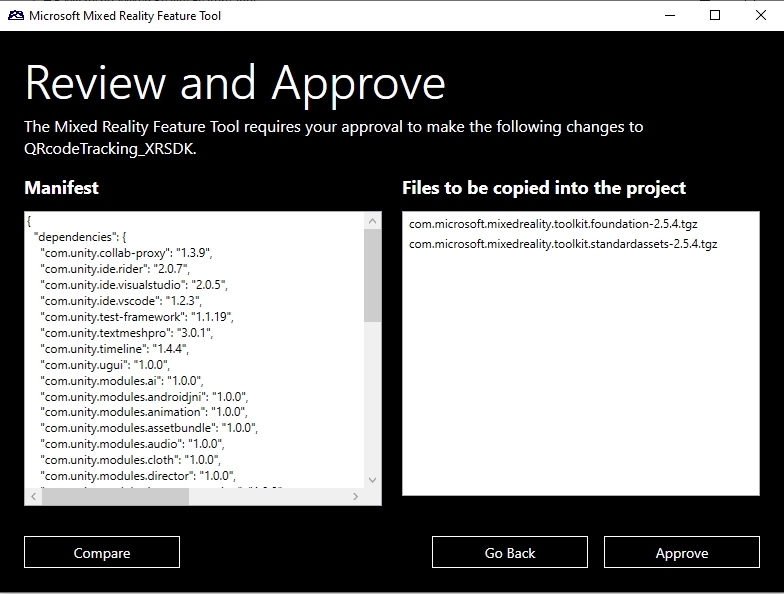This screenshot has height=594, width=784.
Task: Click the "com.unity.textmeshpro" manifest line
Action: [126, 332]
